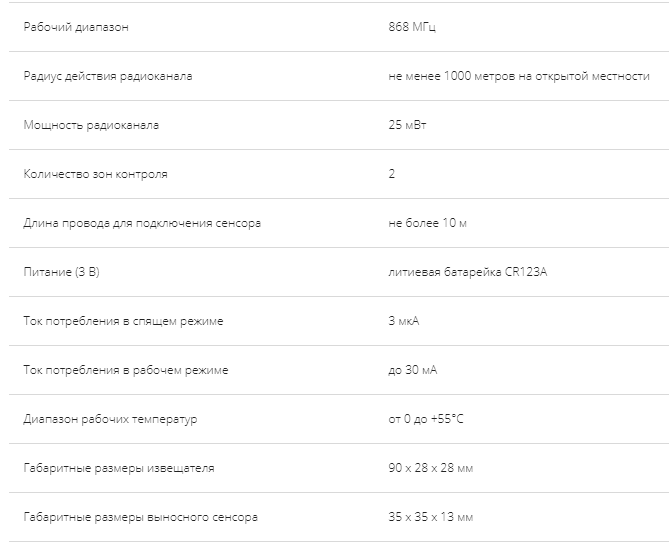
Task: Select the 'не более 10 м' value
Action: pyautogui.click(x=427, y=223)
